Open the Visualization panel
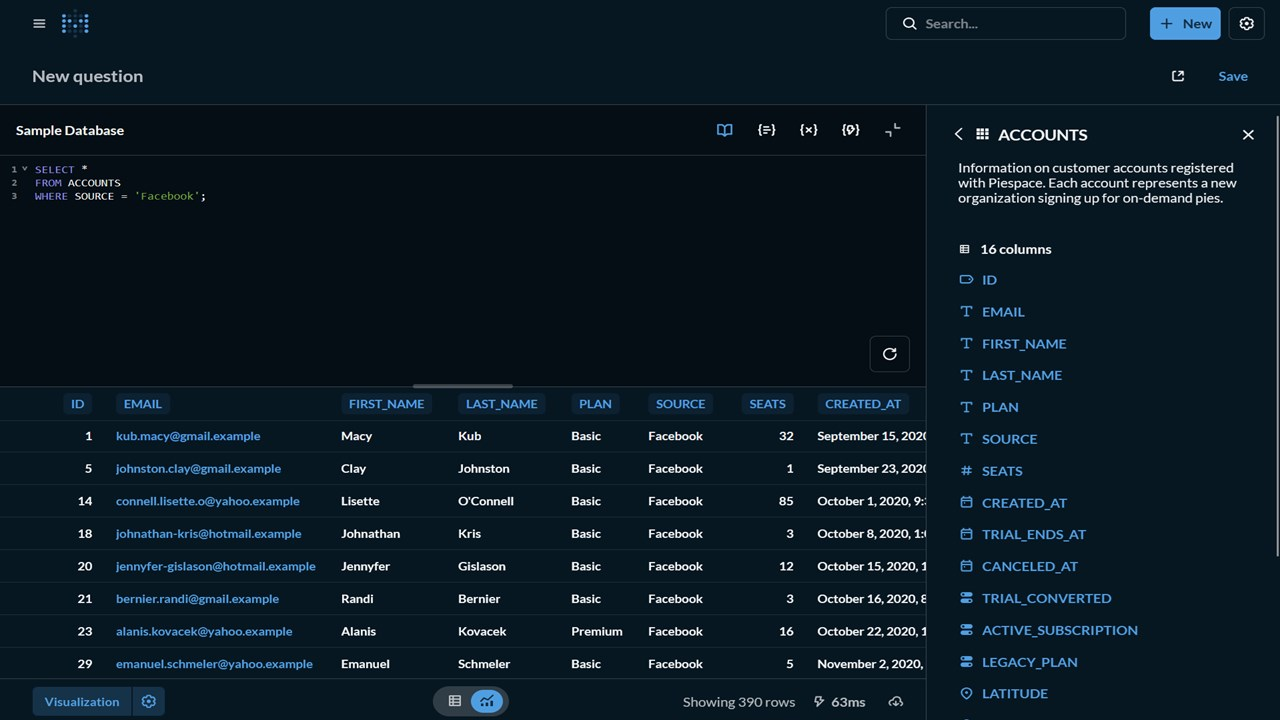1280x720 pixels. point(81,701)
